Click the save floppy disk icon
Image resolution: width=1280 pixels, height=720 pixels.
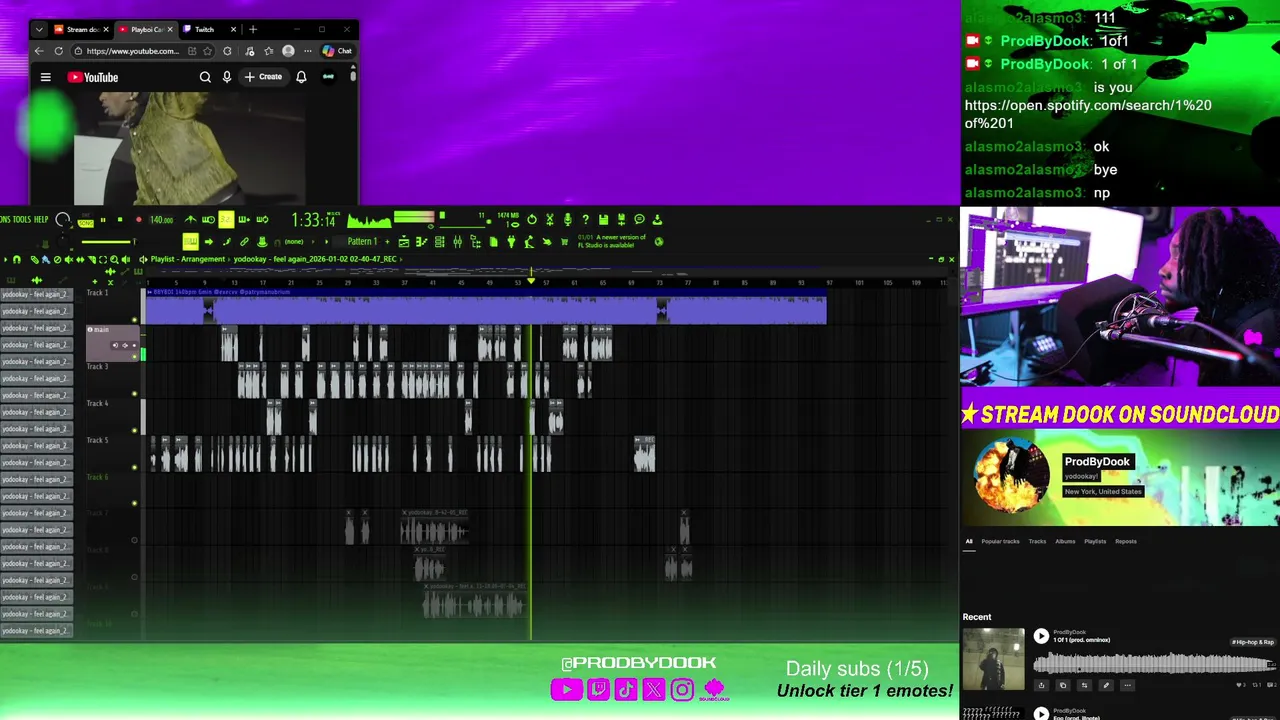pyautogui.click(x=604, y=219)
